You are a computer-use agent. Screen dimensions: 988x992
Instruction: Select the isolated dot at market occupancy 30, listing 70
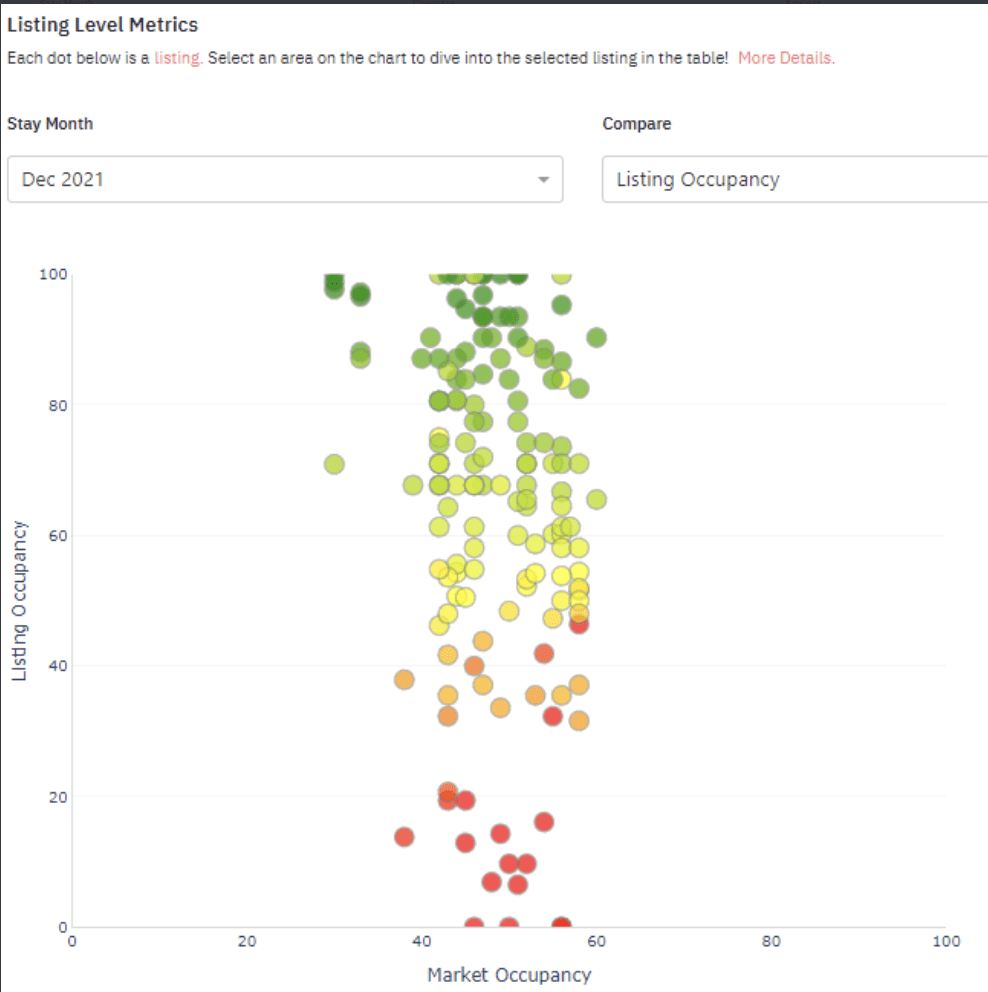(x=334, y=464)
